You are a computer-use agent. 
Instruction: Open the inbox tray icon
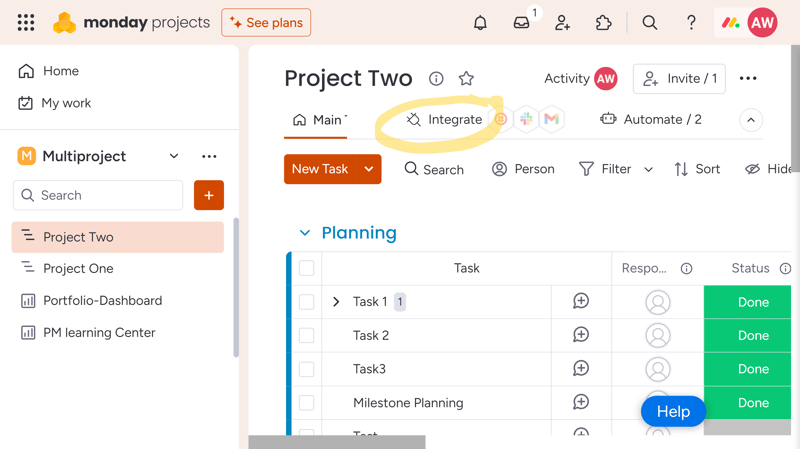pos(521,22)
